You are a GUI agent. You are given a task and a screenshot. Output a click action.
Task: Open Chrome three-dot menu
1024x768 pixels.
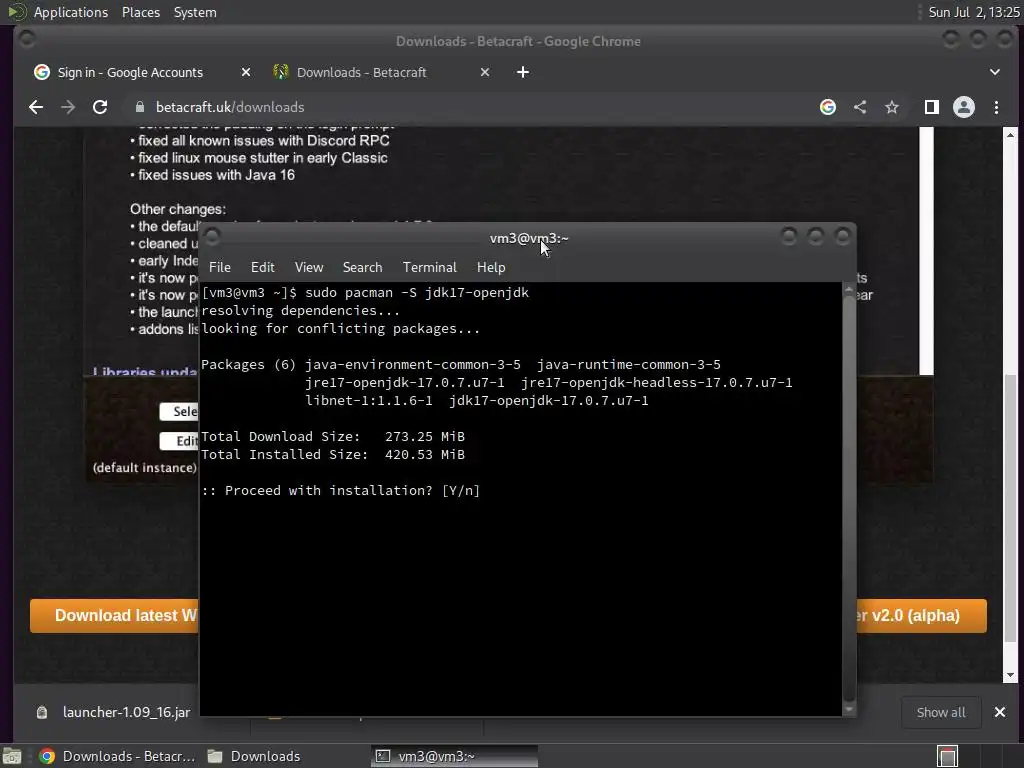tap(997, 107)
